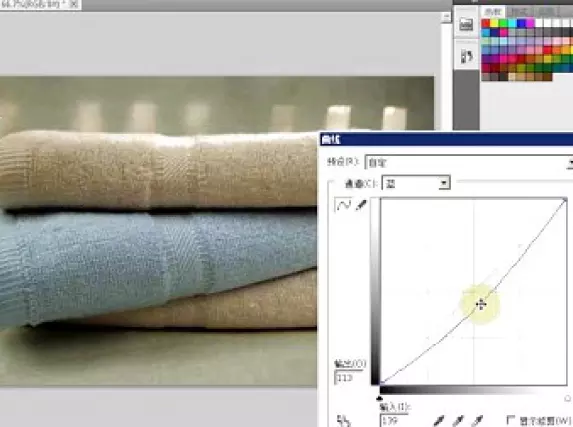Screen dimensions: 573x427
Task: Pick the white point eyedropper
Action: click(x=478, y=420)
